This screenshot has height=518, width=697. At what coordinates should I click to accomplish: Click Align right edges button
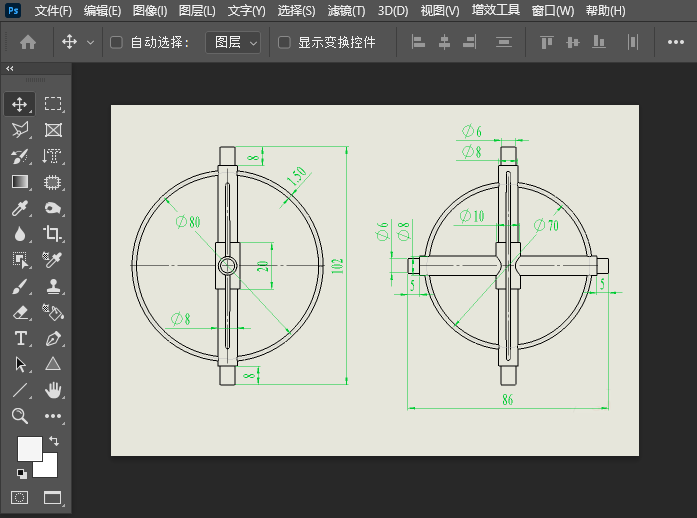point(469,42)
